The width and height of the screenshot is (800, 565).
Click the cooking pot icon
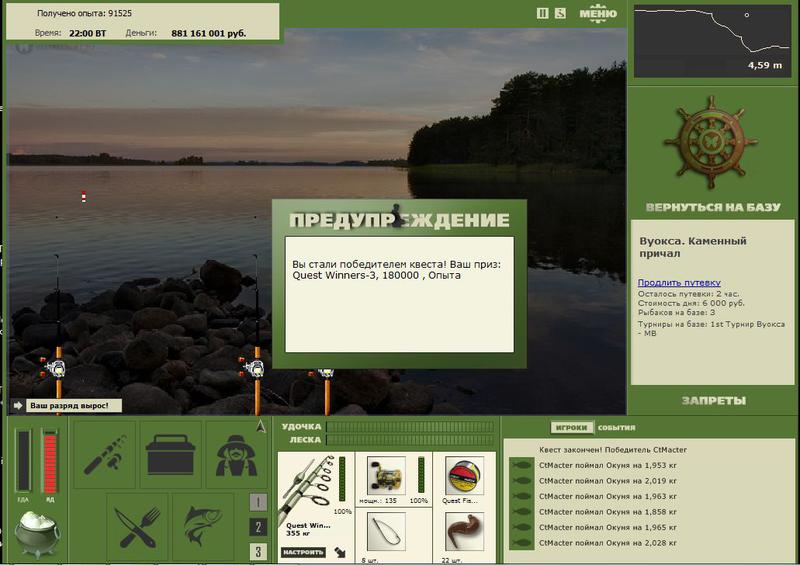37,533
